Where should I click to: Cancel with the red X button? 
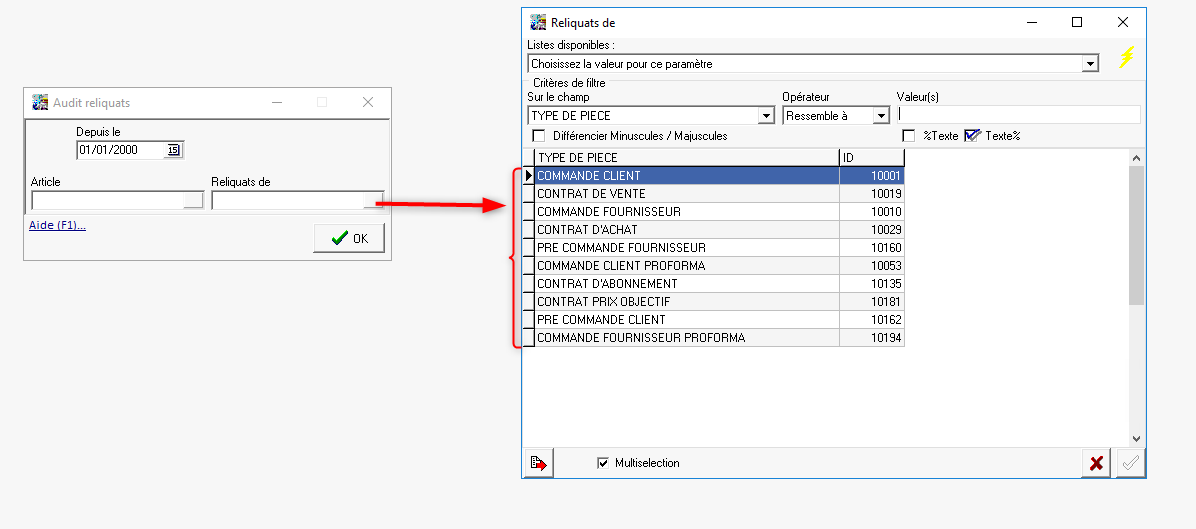coord(1096,463)
